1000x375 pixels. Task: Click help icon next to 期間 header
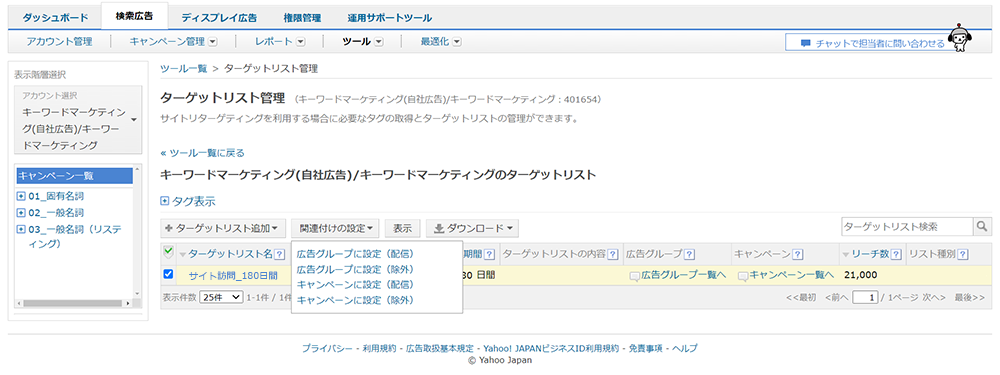click(x=489, y=255)
